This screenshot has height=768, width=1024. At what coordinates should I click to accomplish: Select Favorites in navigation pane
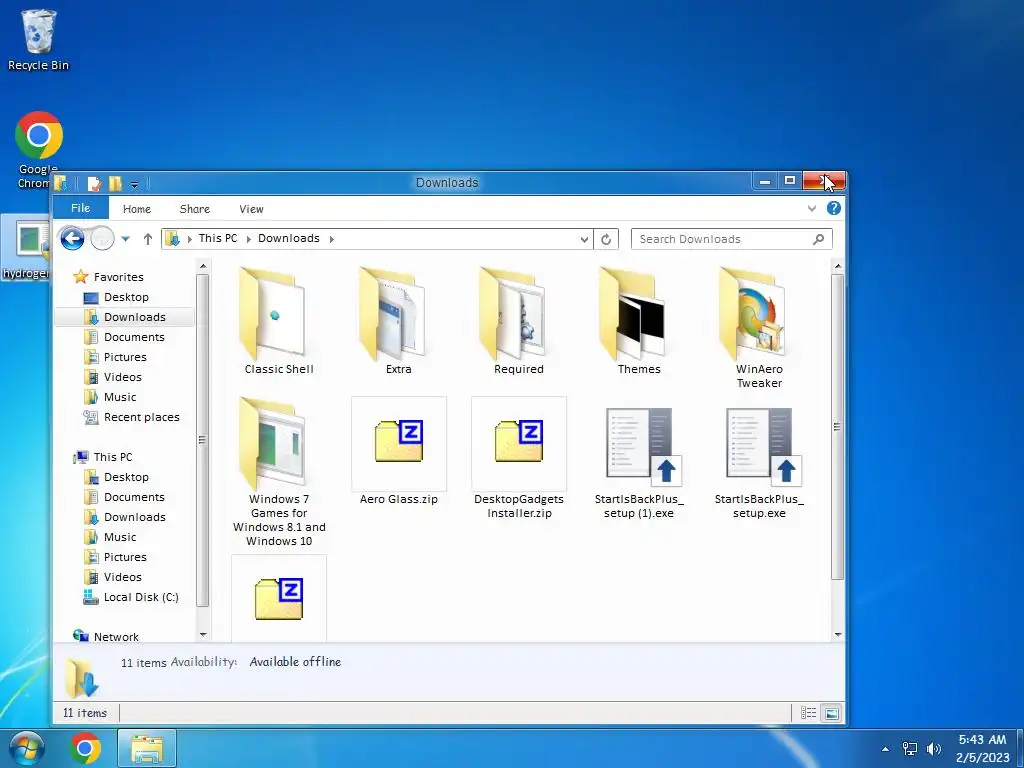pos(118,277)
